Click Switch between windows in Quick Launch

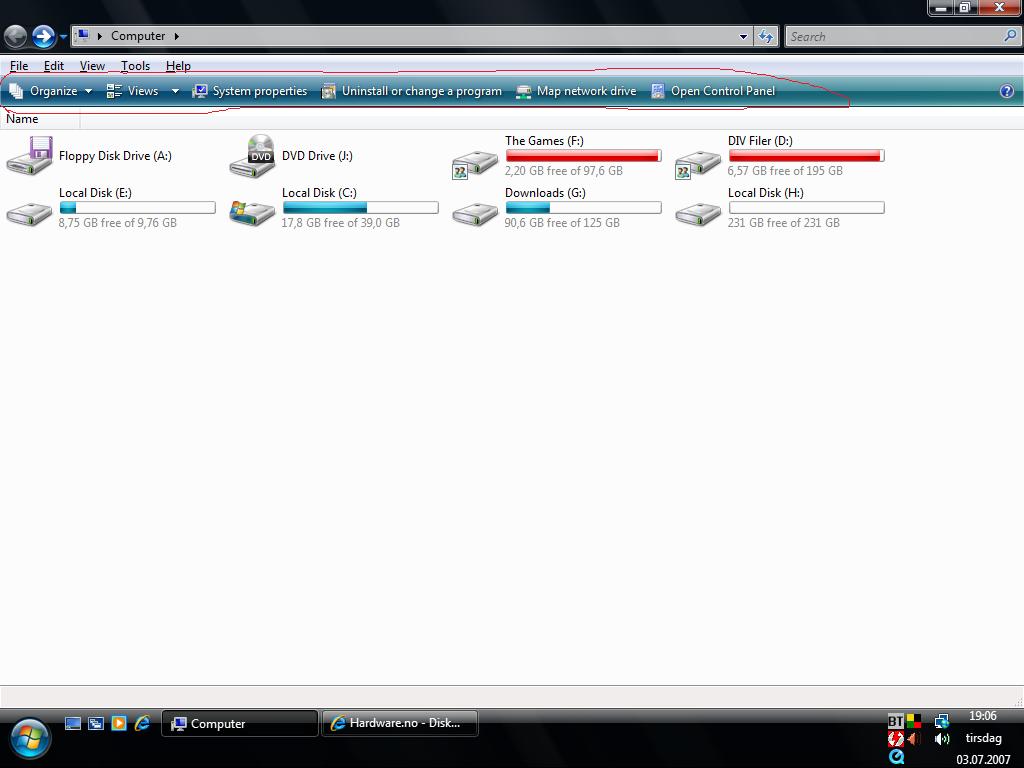pyautogui.click(x=96, y=724)
